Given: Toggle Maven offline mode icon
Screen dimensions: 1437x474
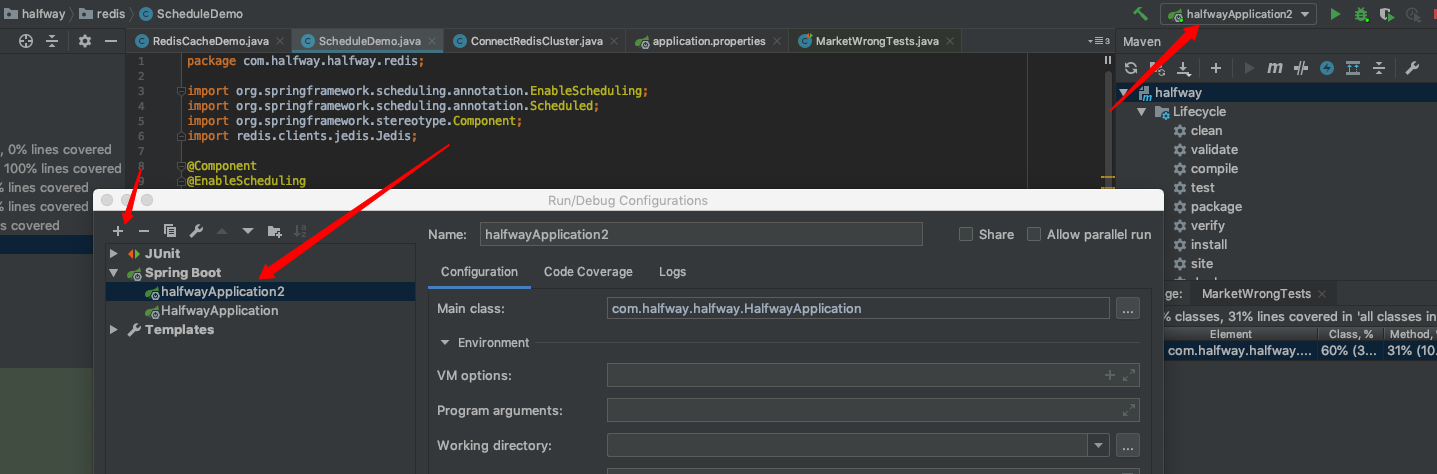Looking at the screenshot, I should tap(1300, 68).
